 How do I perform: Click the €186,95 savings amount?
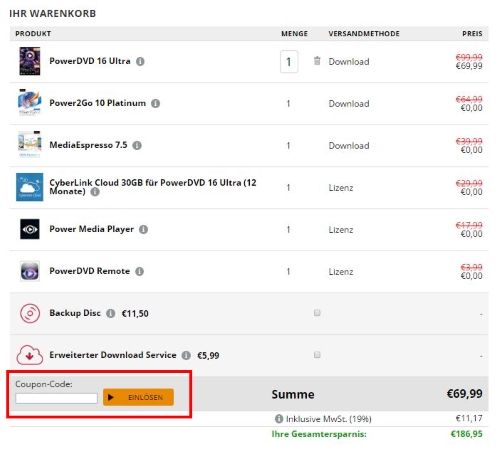click(467, 434)
